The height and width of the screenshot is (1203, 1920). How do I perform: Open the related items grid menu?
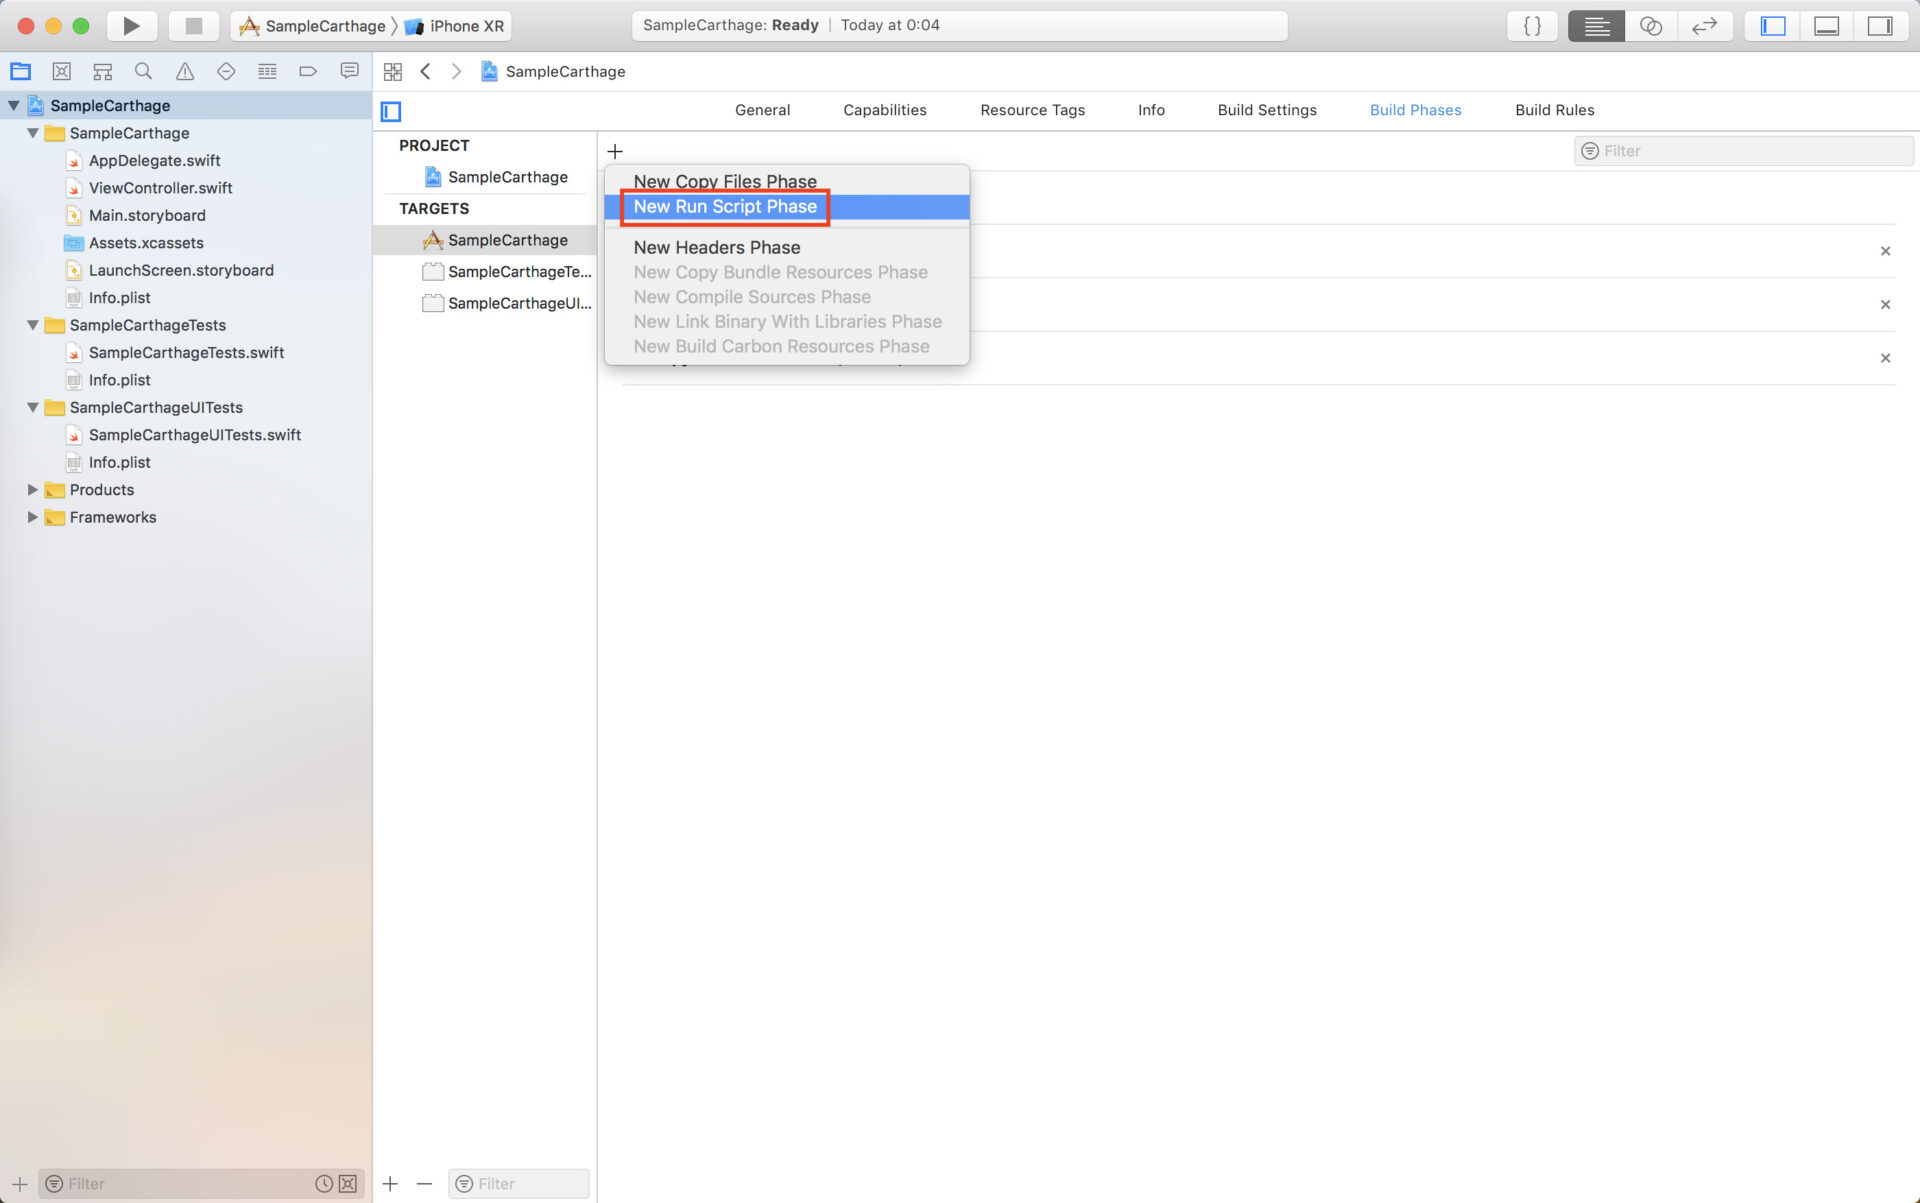click(393, 72)
